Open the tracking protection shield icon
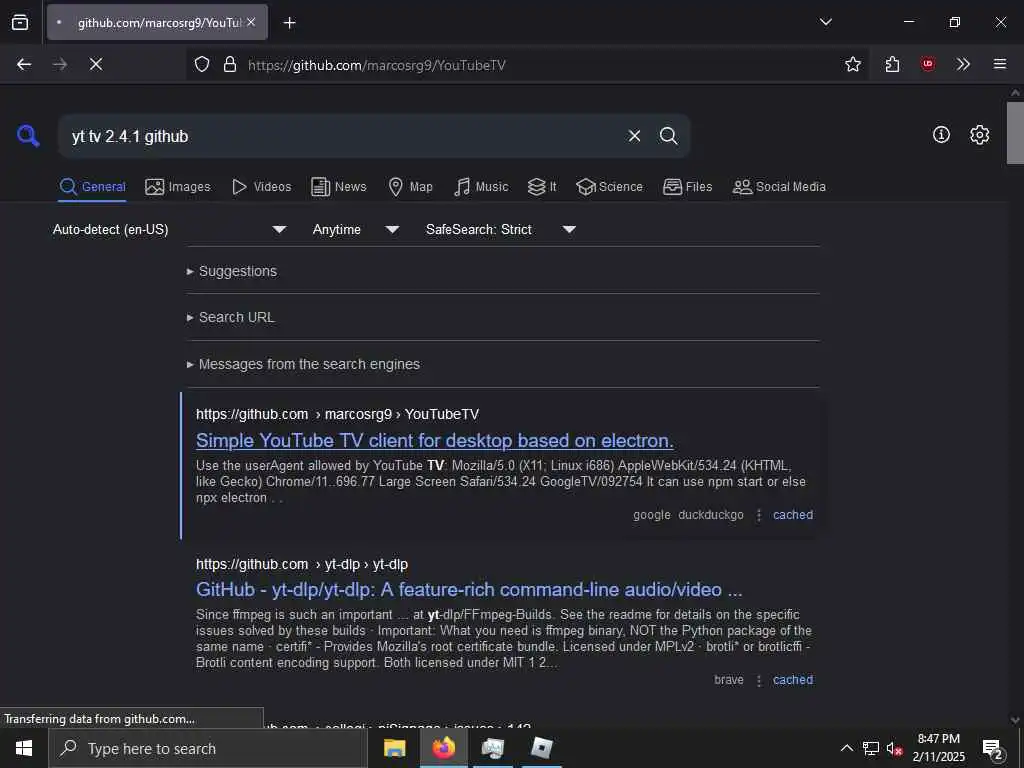Viewport: 1024px width, 768px height. (x=202, y=64)
